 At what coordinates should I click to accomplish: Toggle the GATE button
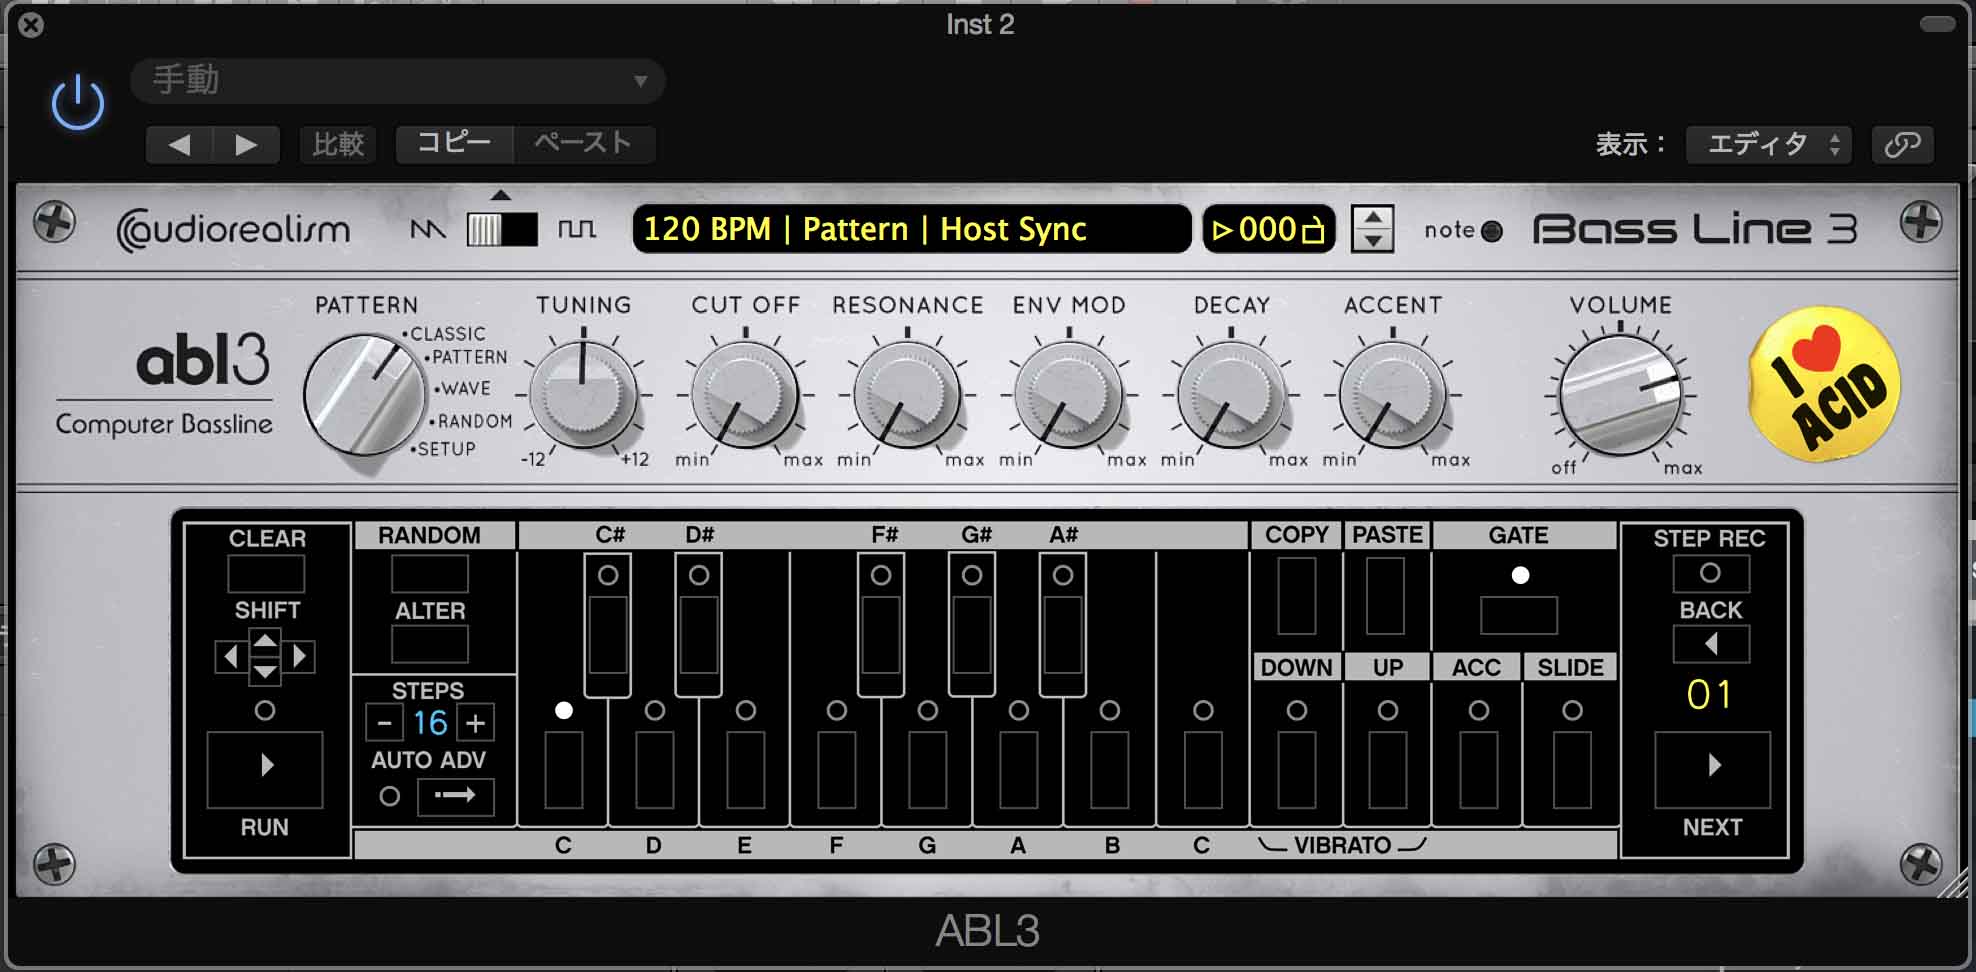click(x=1519, y=615)
